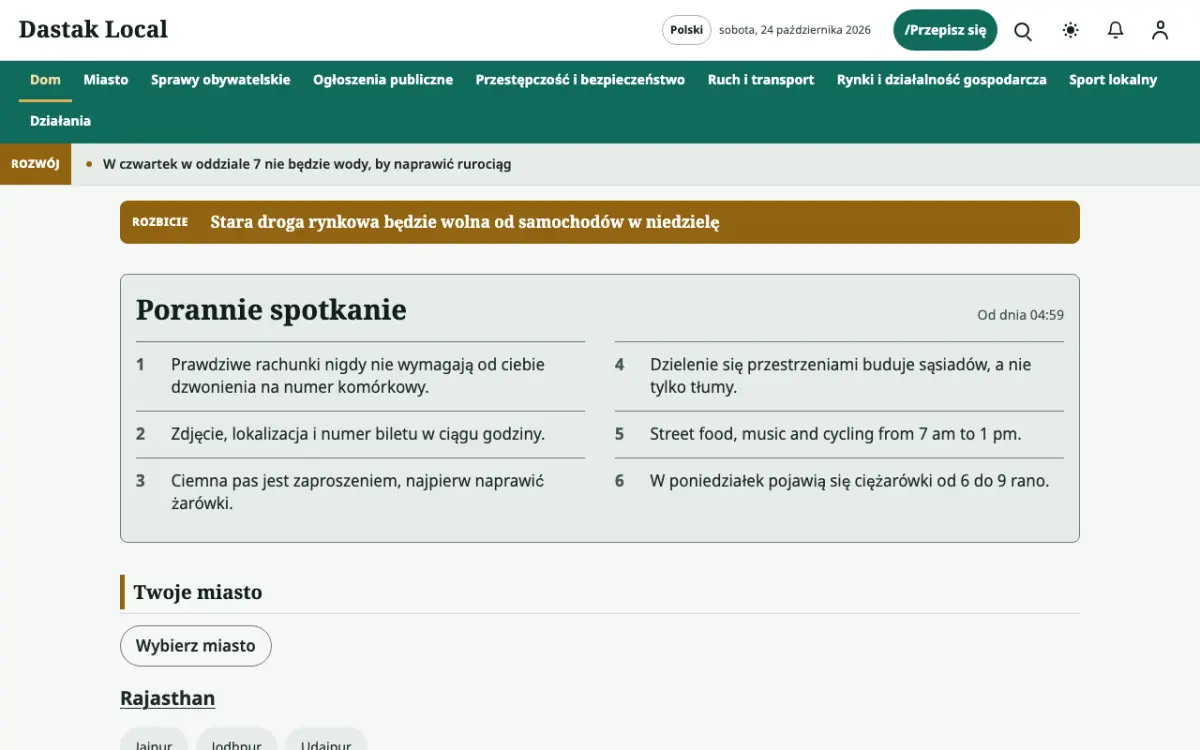This screenshot has height=750, width=1200.
Task: Click the /Przepisz się subscribe button
Action: point(945,30)
